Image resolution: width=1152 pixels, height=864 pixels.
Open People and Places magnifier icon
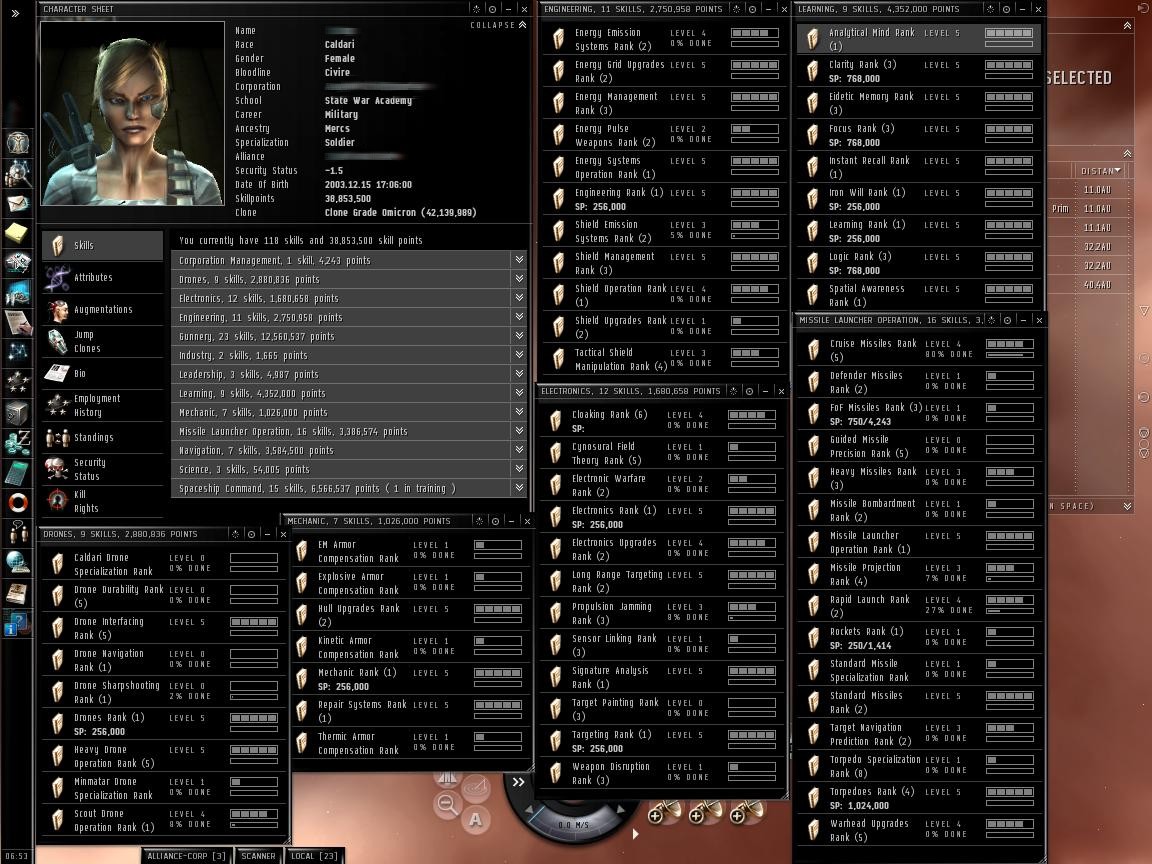[17, 173]
